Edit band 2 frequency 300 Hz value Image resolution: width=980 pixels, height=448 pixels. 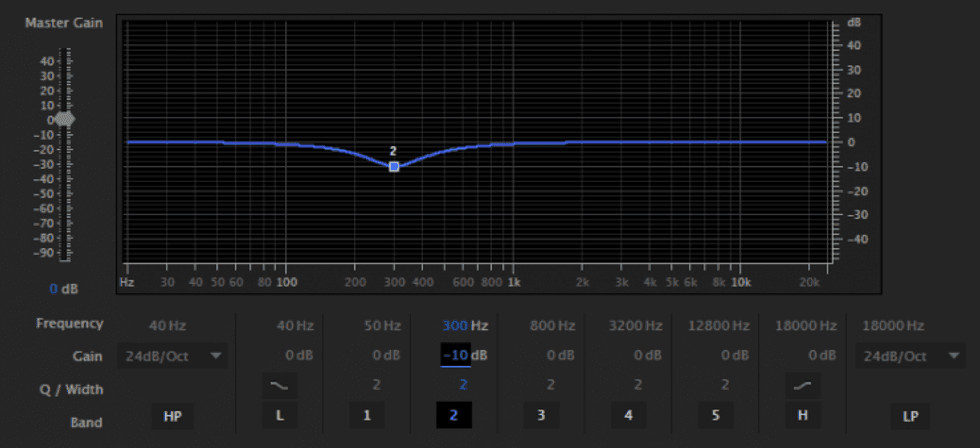tap(465, 326)
